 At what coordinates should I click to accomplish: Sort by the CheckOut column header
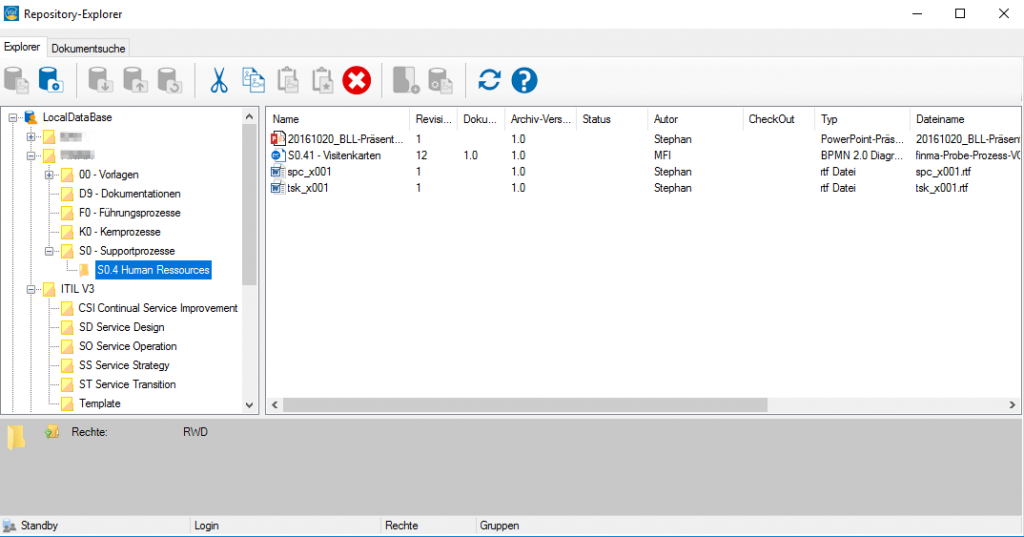[779, 119]
